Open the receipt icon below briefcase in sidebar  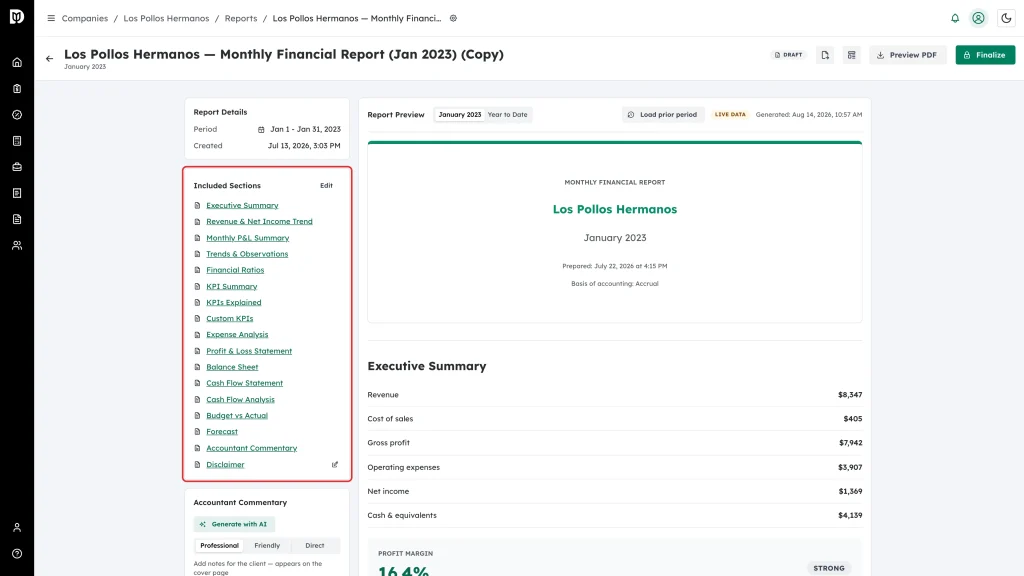pyautogui.click(x=17, y=193)
